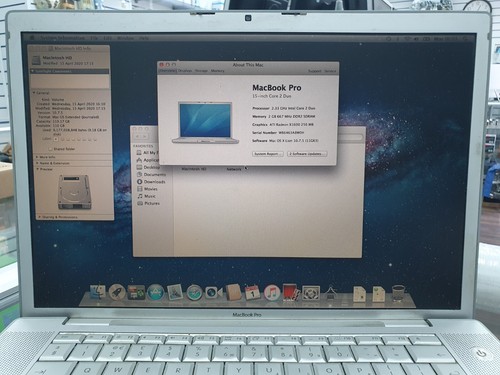Open the calendar icon in Dock

click(x=253, y=293)
